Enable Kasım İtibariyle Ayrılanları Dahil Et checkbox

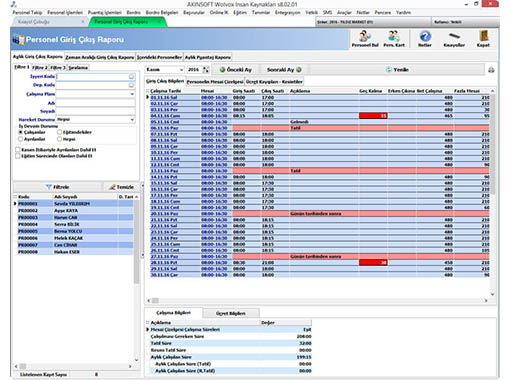point(18,150)
